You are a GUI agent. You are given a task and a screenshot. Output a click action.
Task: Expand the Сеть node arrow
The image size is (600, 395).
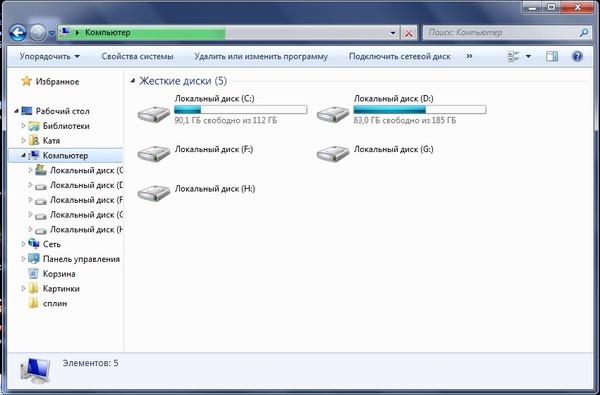point(23,244)
